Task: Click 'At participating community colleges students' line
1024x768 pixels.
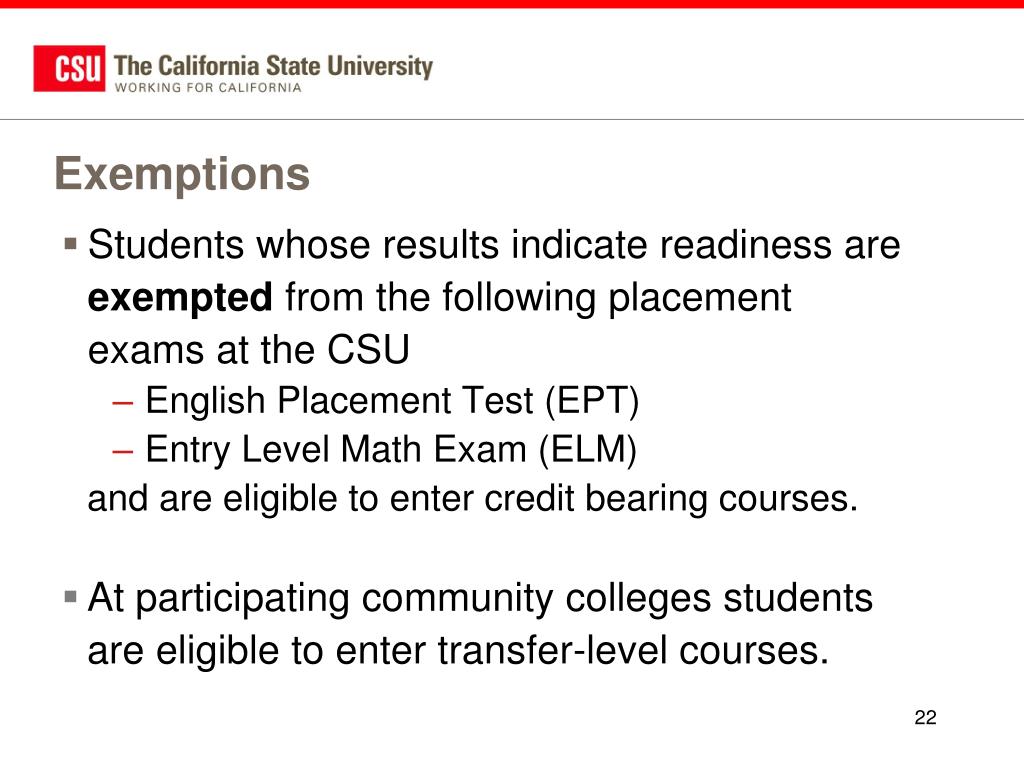Action: pyautogui.click(x=481, y=599)
